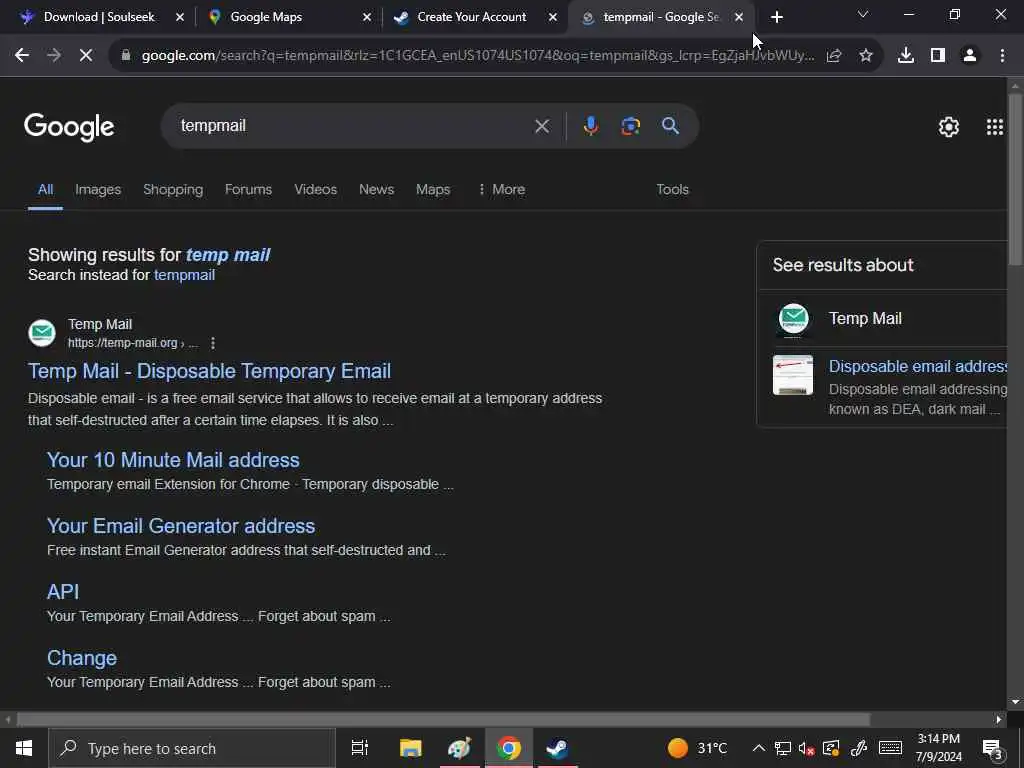Expand the More search filters menu
1024x768 pixels.
tap(502, 189)
